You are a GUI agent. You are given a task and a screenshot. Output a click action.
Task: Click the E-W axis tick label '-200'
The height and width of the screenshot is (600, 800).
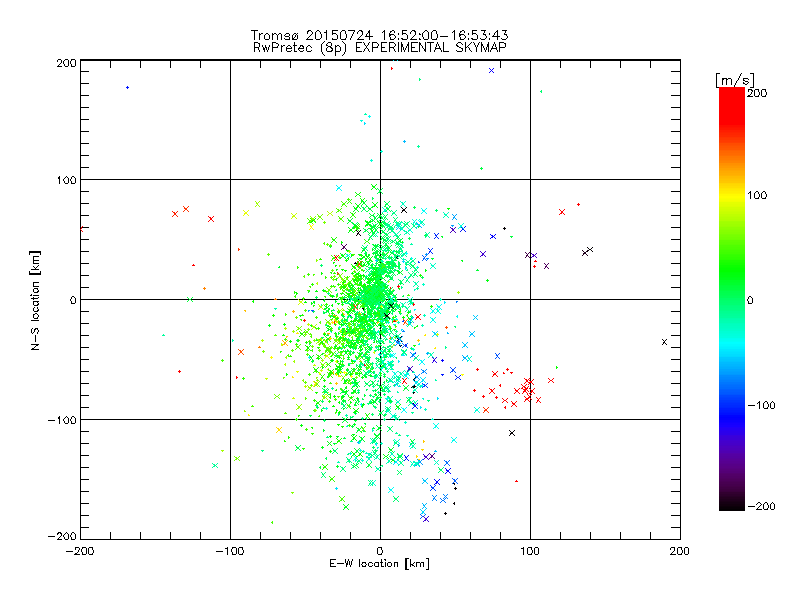(80, 551)
